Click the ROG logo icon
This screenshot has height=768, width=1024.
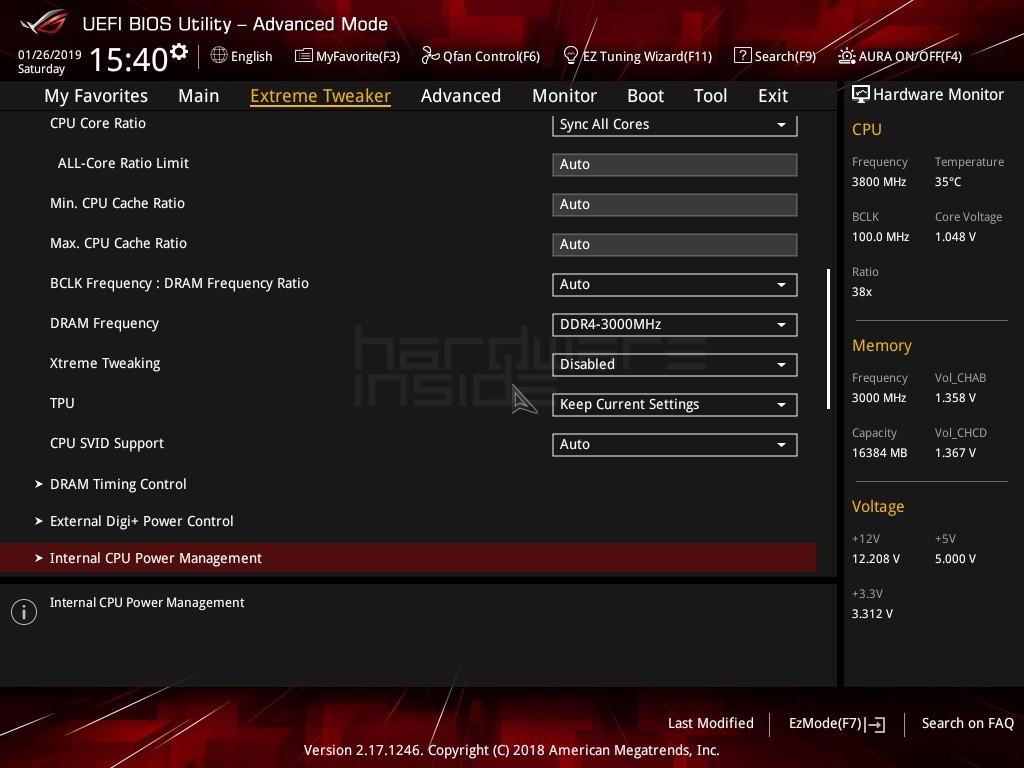[x=43, y=22]
